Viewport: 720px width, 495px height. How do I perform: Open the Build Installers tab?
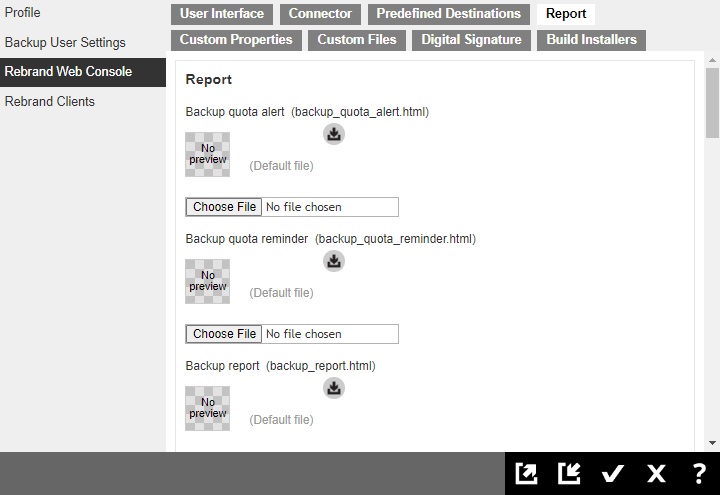[x=591, y=40]
